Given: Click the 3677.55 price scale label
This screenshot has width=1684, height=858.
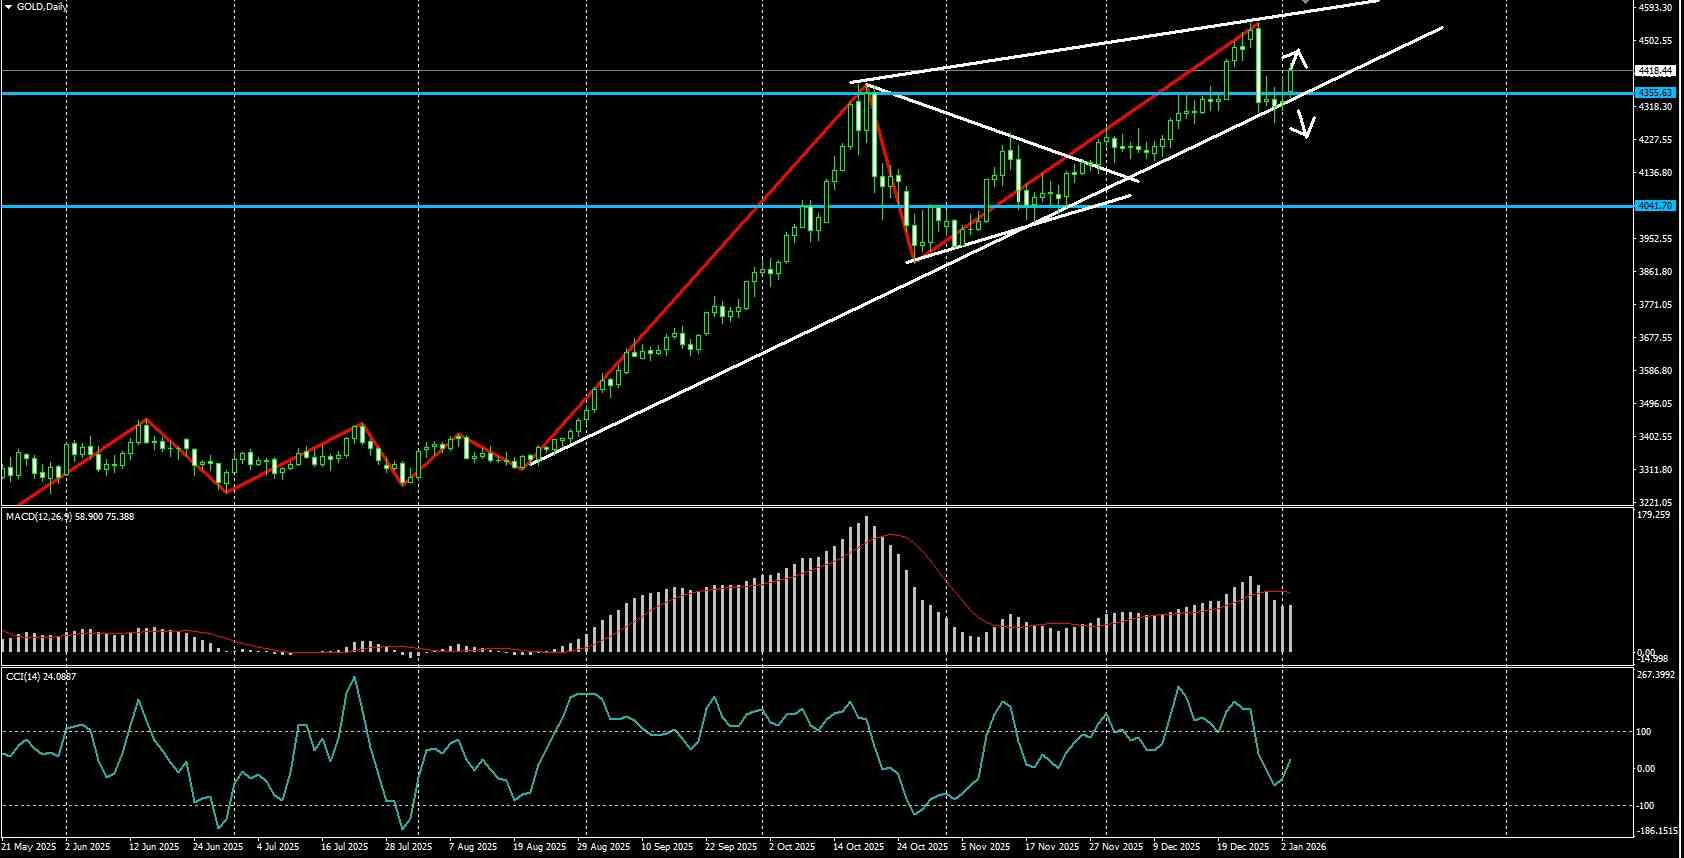Looking at the screenshot, I should pos(1655,338).
